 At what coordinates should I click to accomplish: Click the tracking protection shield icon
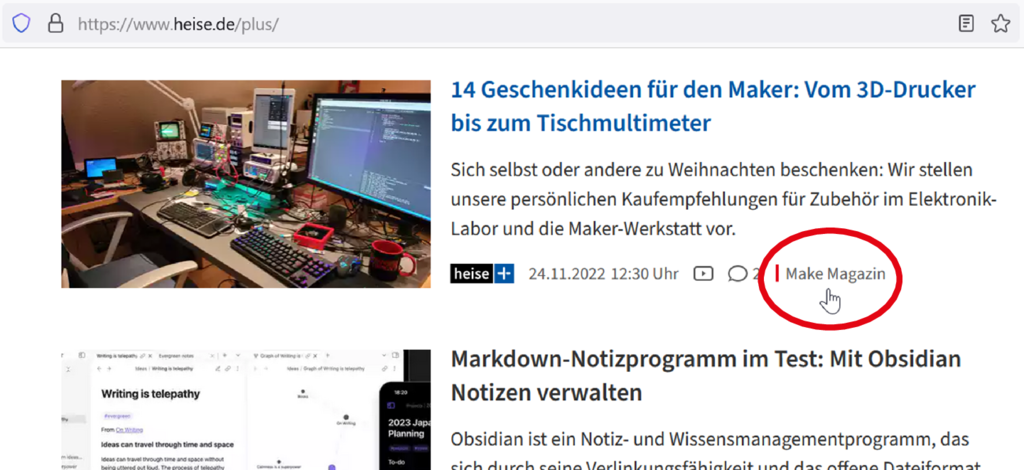tap(22, 24)
